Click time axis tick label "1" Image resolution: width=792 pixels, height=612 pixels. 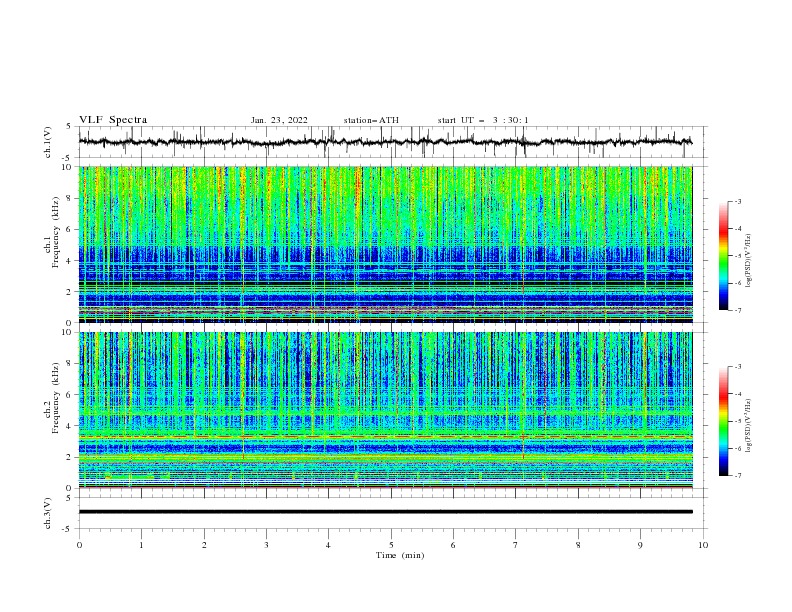(x=141, y=545)
